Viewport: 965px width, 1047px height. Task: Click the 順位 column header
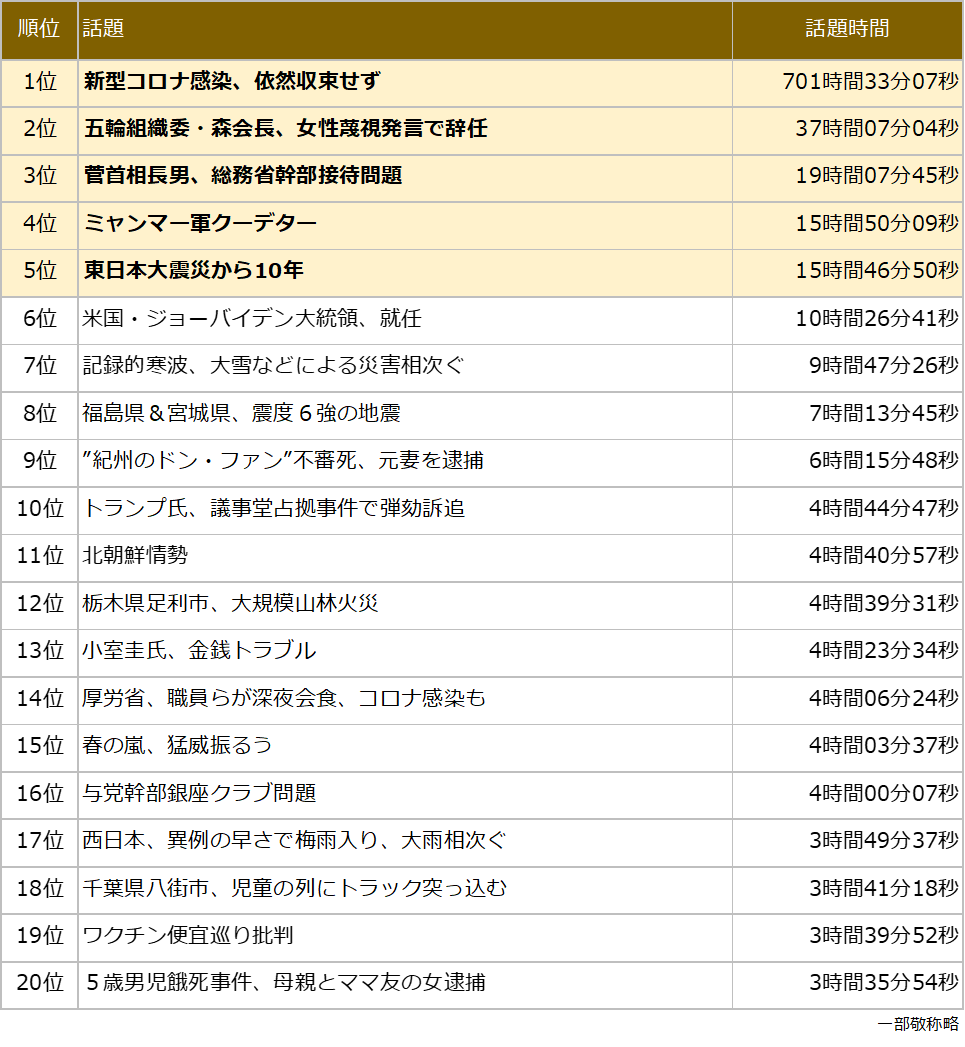[39, 29]
